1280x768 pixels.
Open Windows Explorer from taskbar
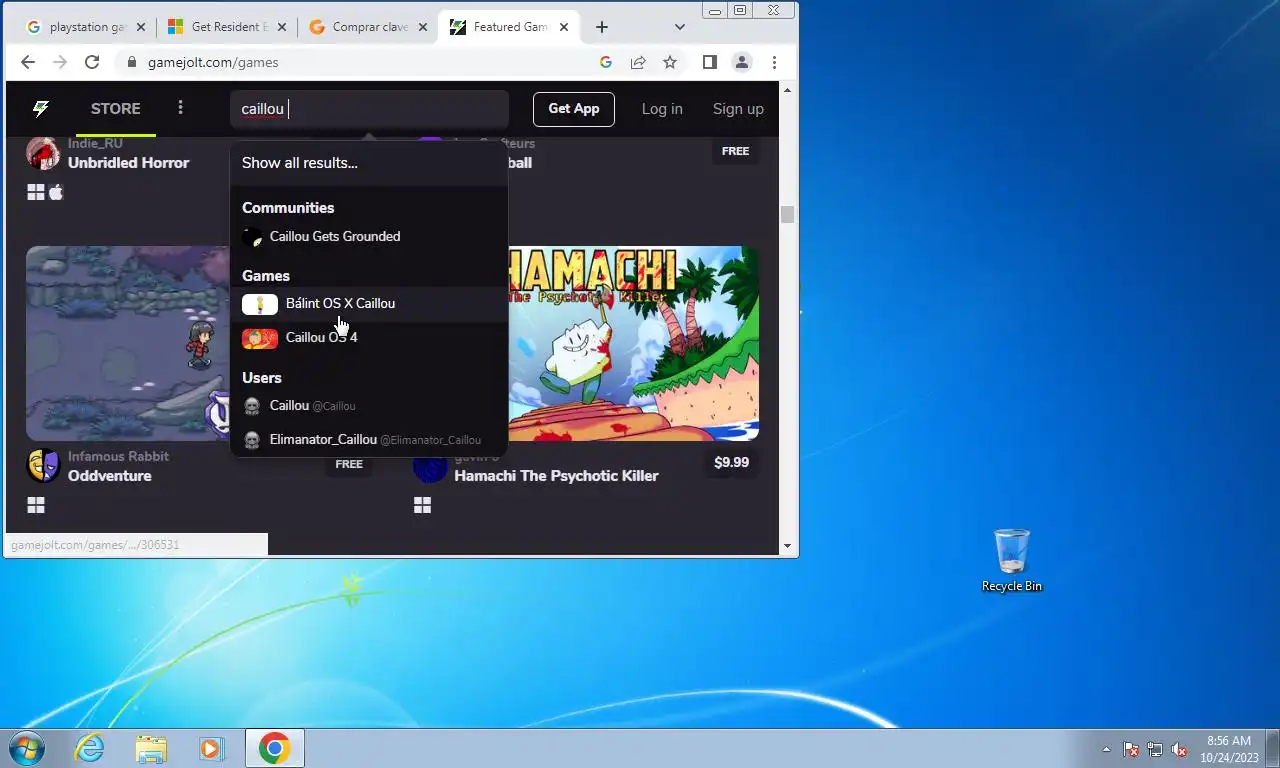coord(151,748)
